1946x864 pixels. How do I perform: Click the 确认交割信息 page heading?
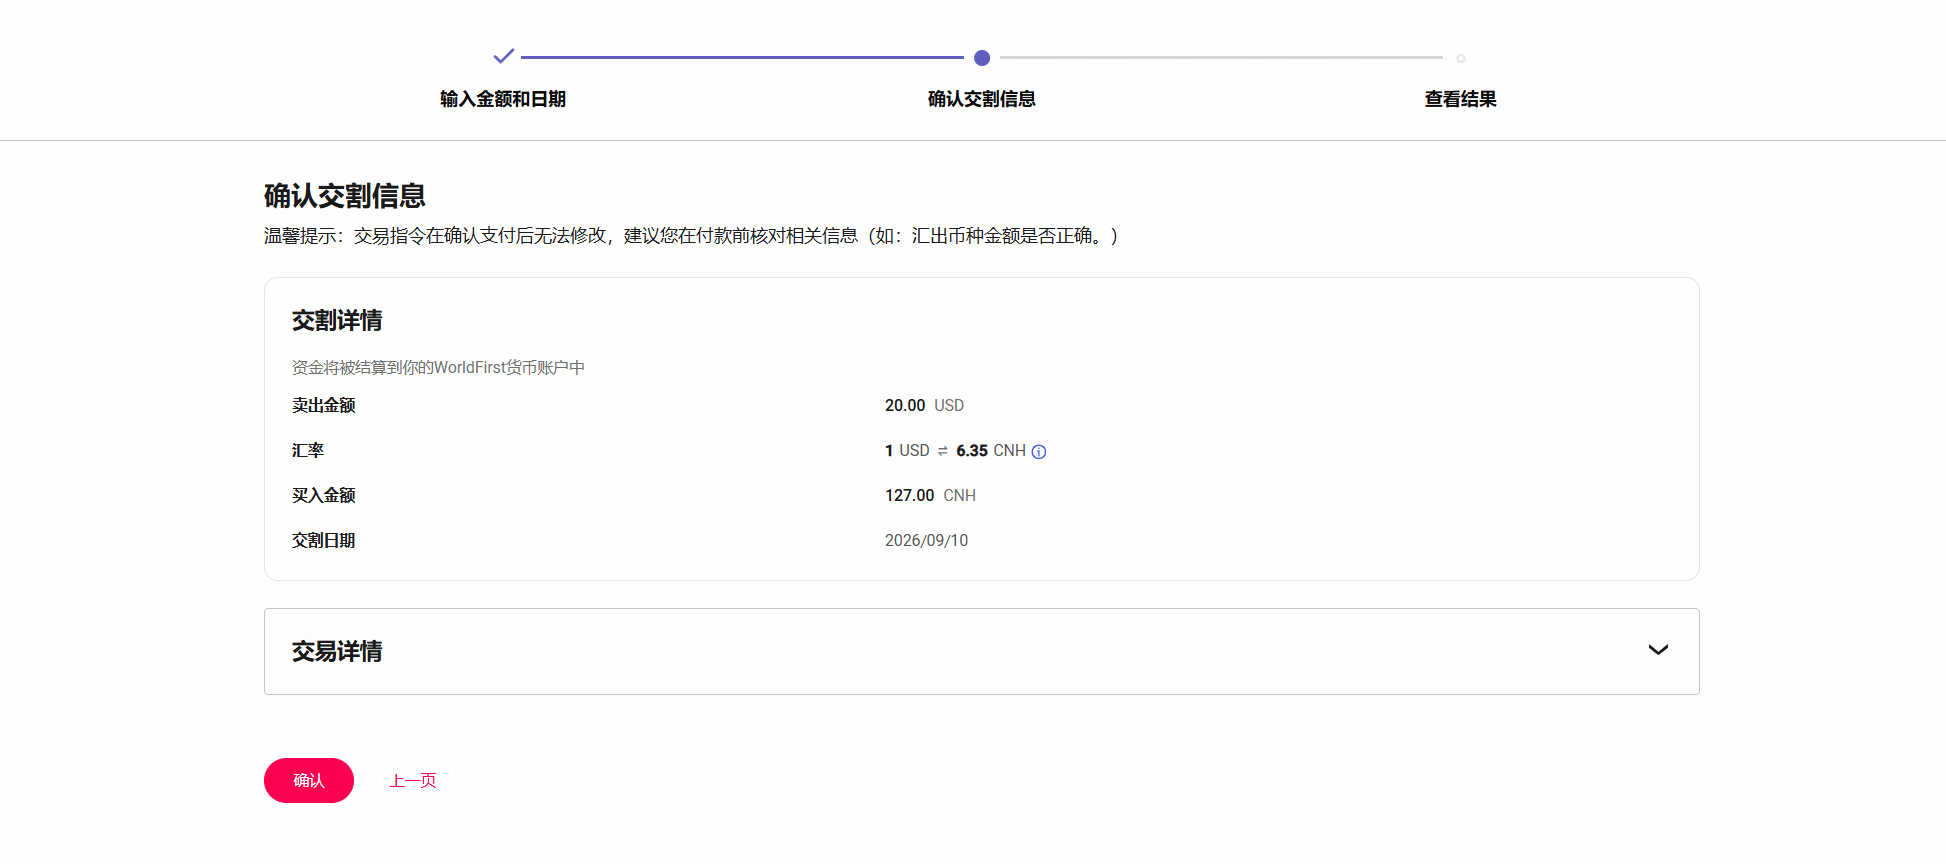click(345, 196)
